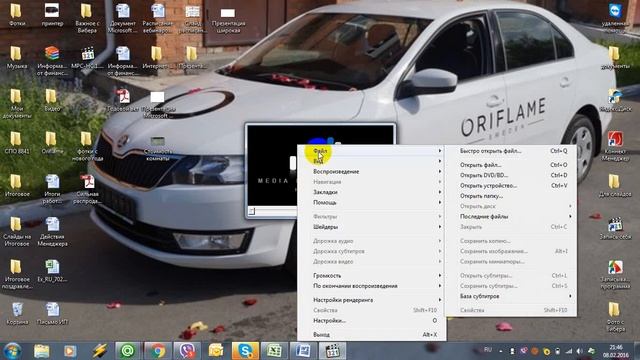This screenshot has height=360, width=640.
Task: Open the Oriflame desktop folder
Action: (52, 143)
